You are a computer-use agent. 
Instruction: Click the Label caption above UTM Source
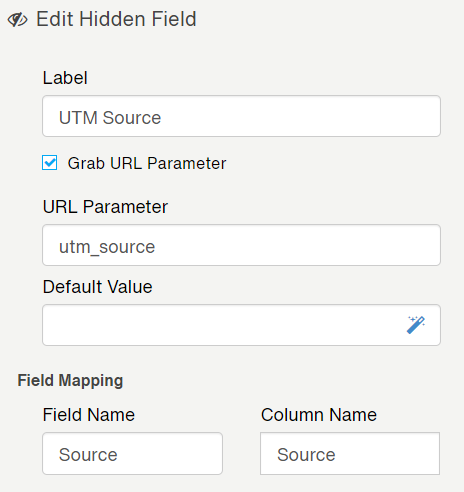pyautogui.click(x=65, y=78)
